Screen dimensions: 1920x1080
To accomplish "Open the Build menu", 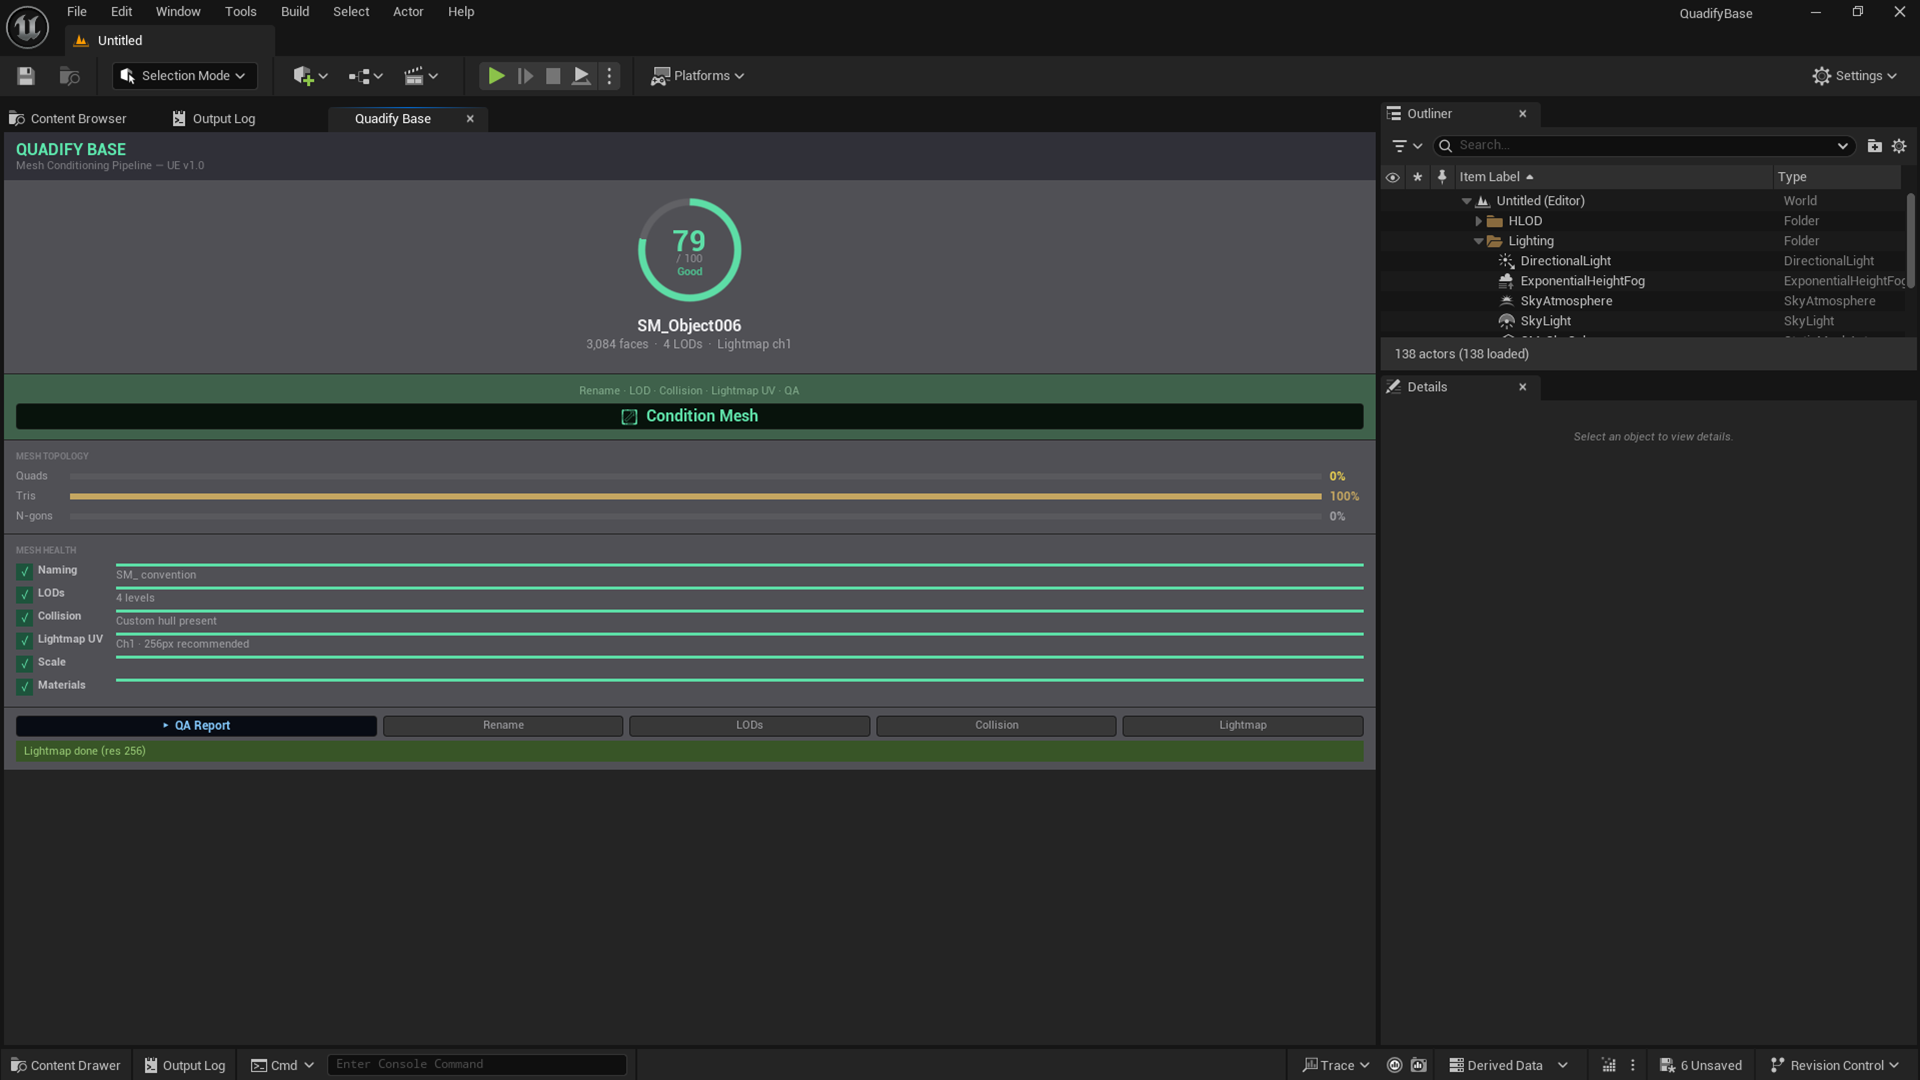I will 295,12.
